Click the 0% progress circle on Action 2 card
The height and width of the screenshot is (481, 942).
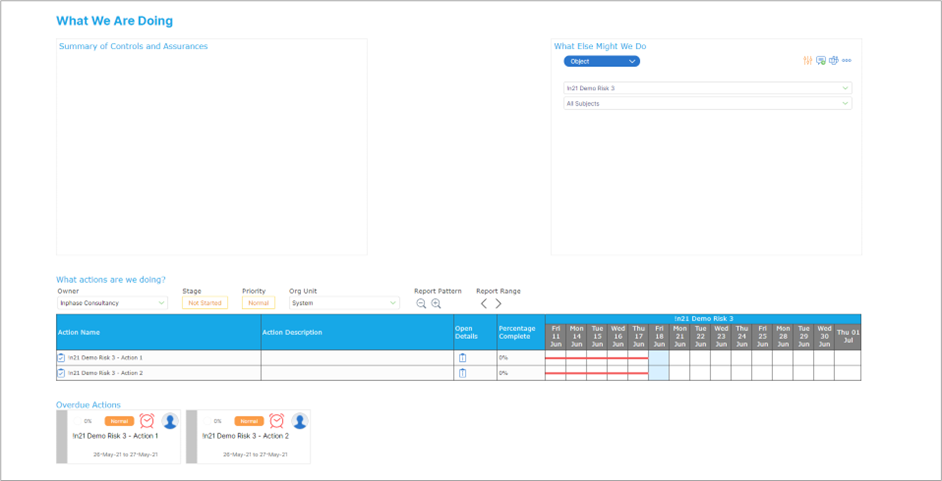(x=207, y=421)
